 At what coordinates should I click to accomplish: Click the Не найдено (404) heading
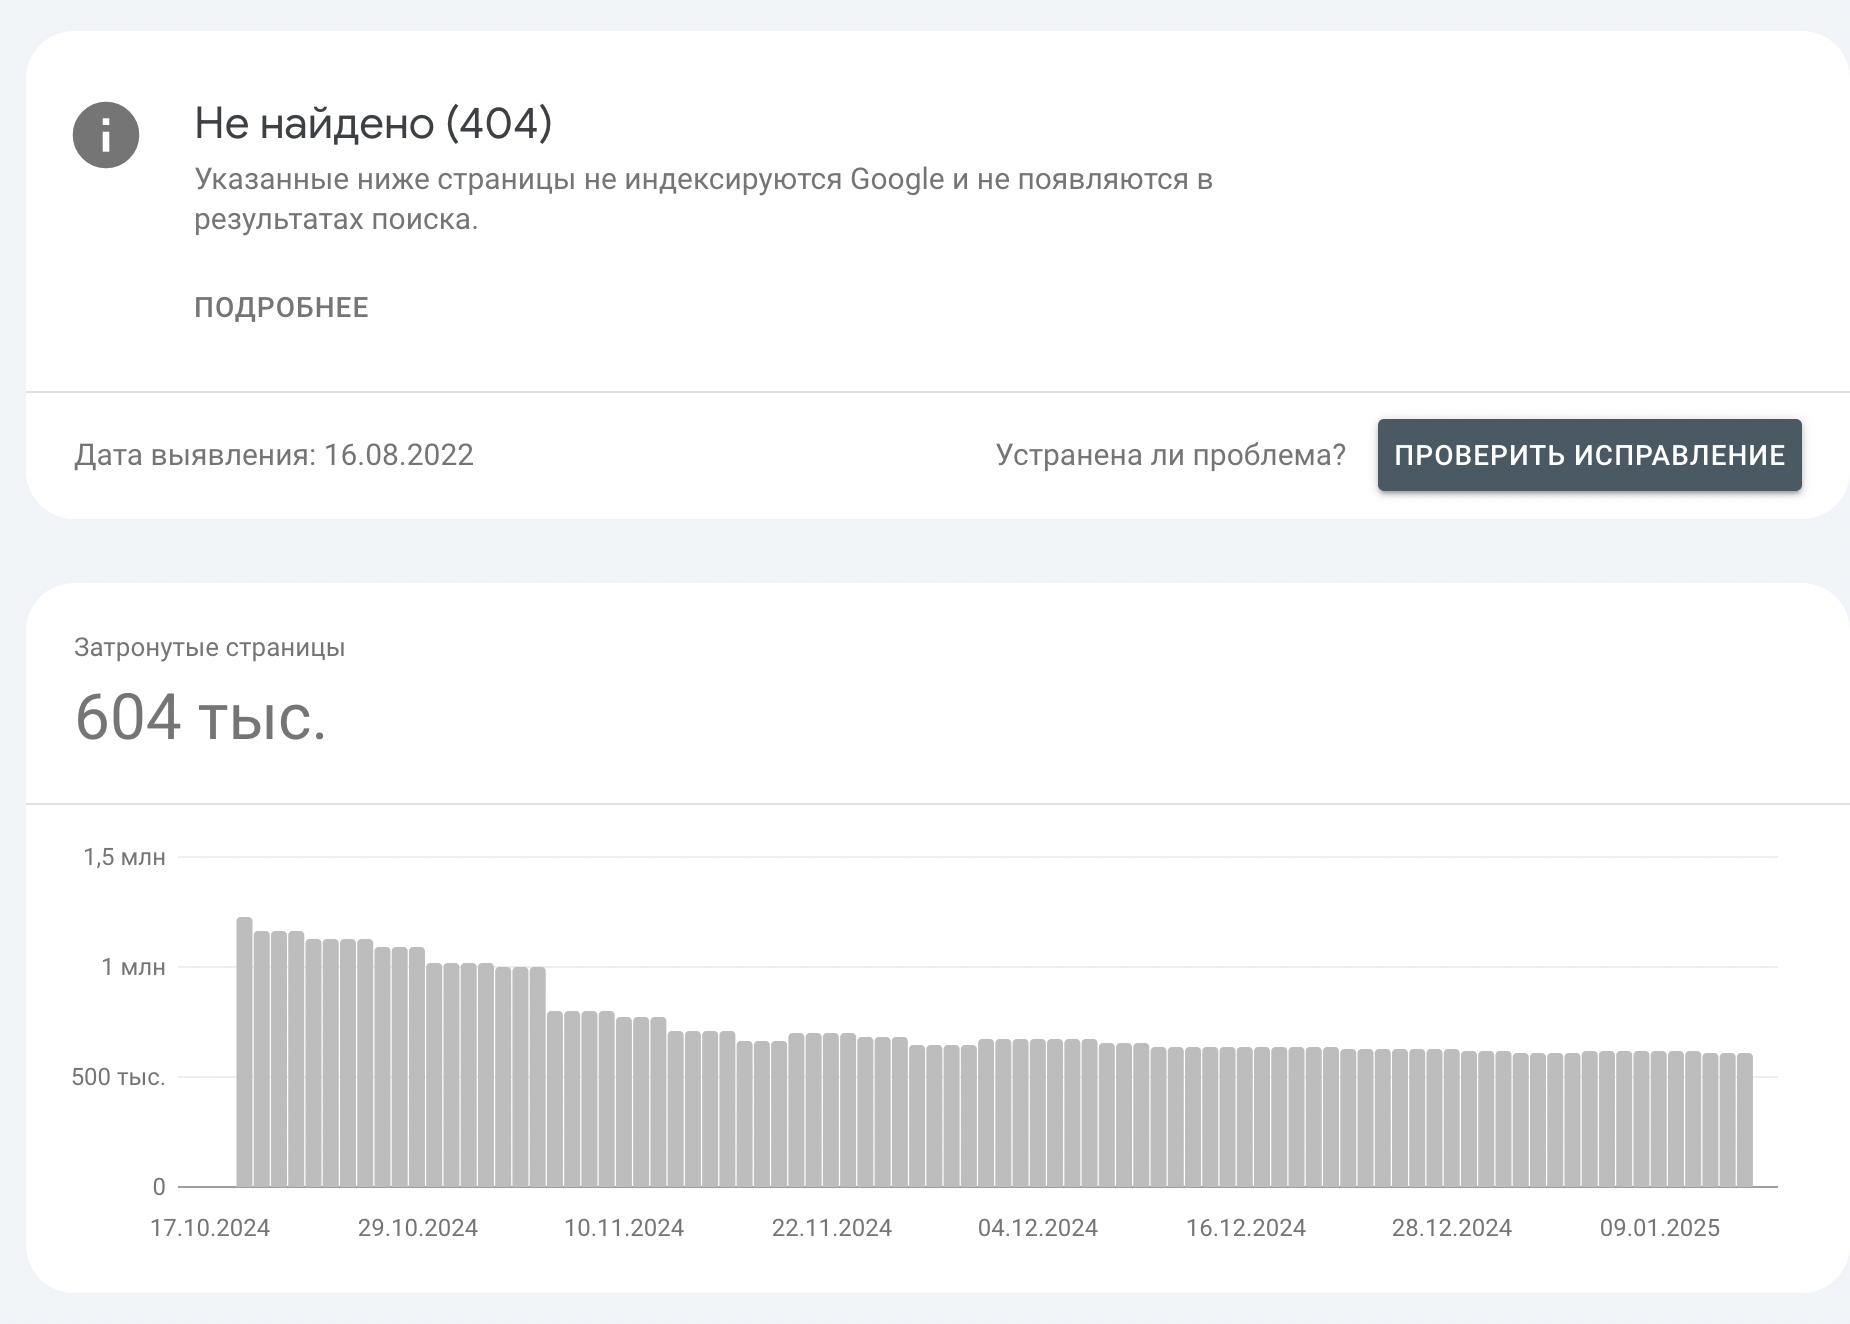coord(373,123)
